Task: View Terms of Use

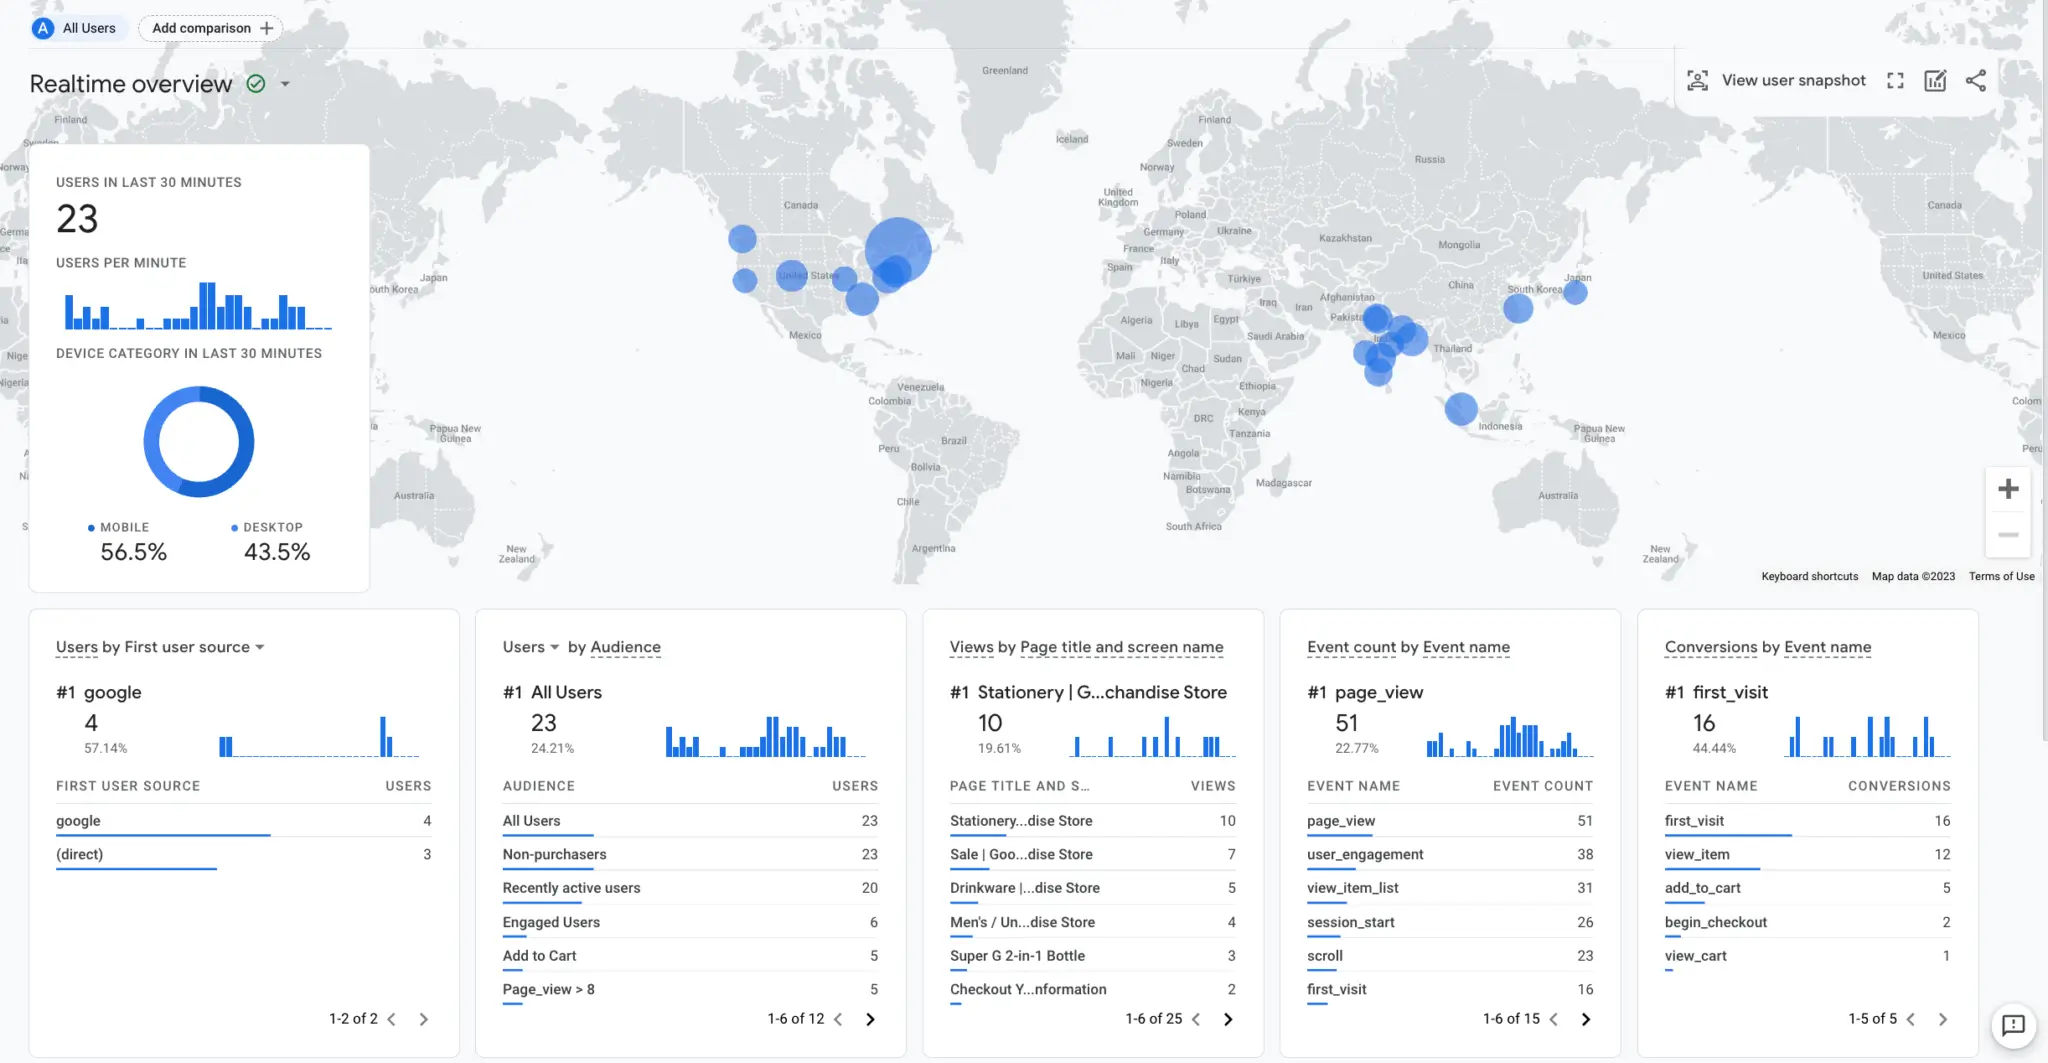Action: pyautogui.click(x=2000, y=576)
